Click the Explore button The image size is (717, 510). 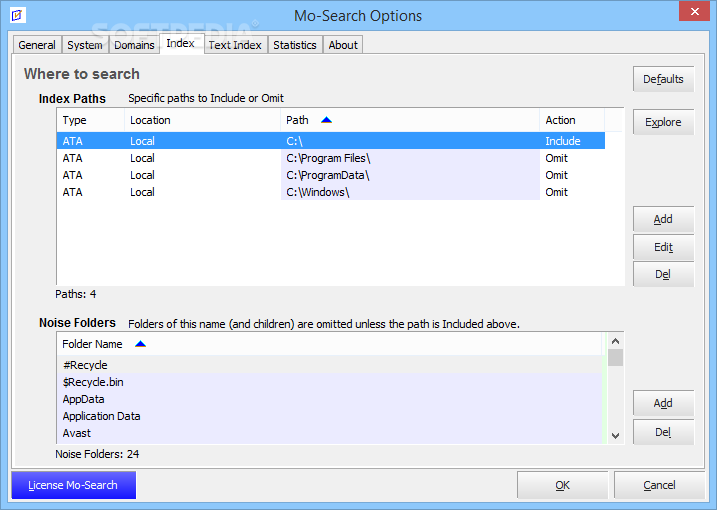coord(663,122)
